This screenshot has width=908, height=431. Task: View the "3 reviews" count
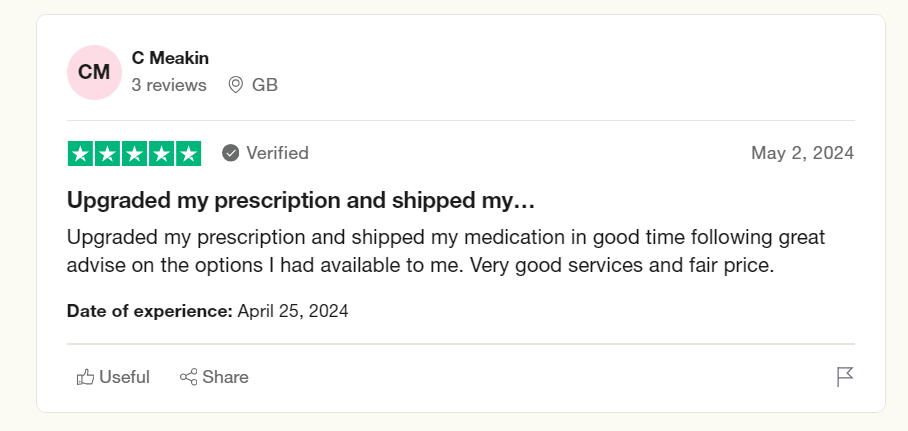pyautogui.click(x=169, y=85)
